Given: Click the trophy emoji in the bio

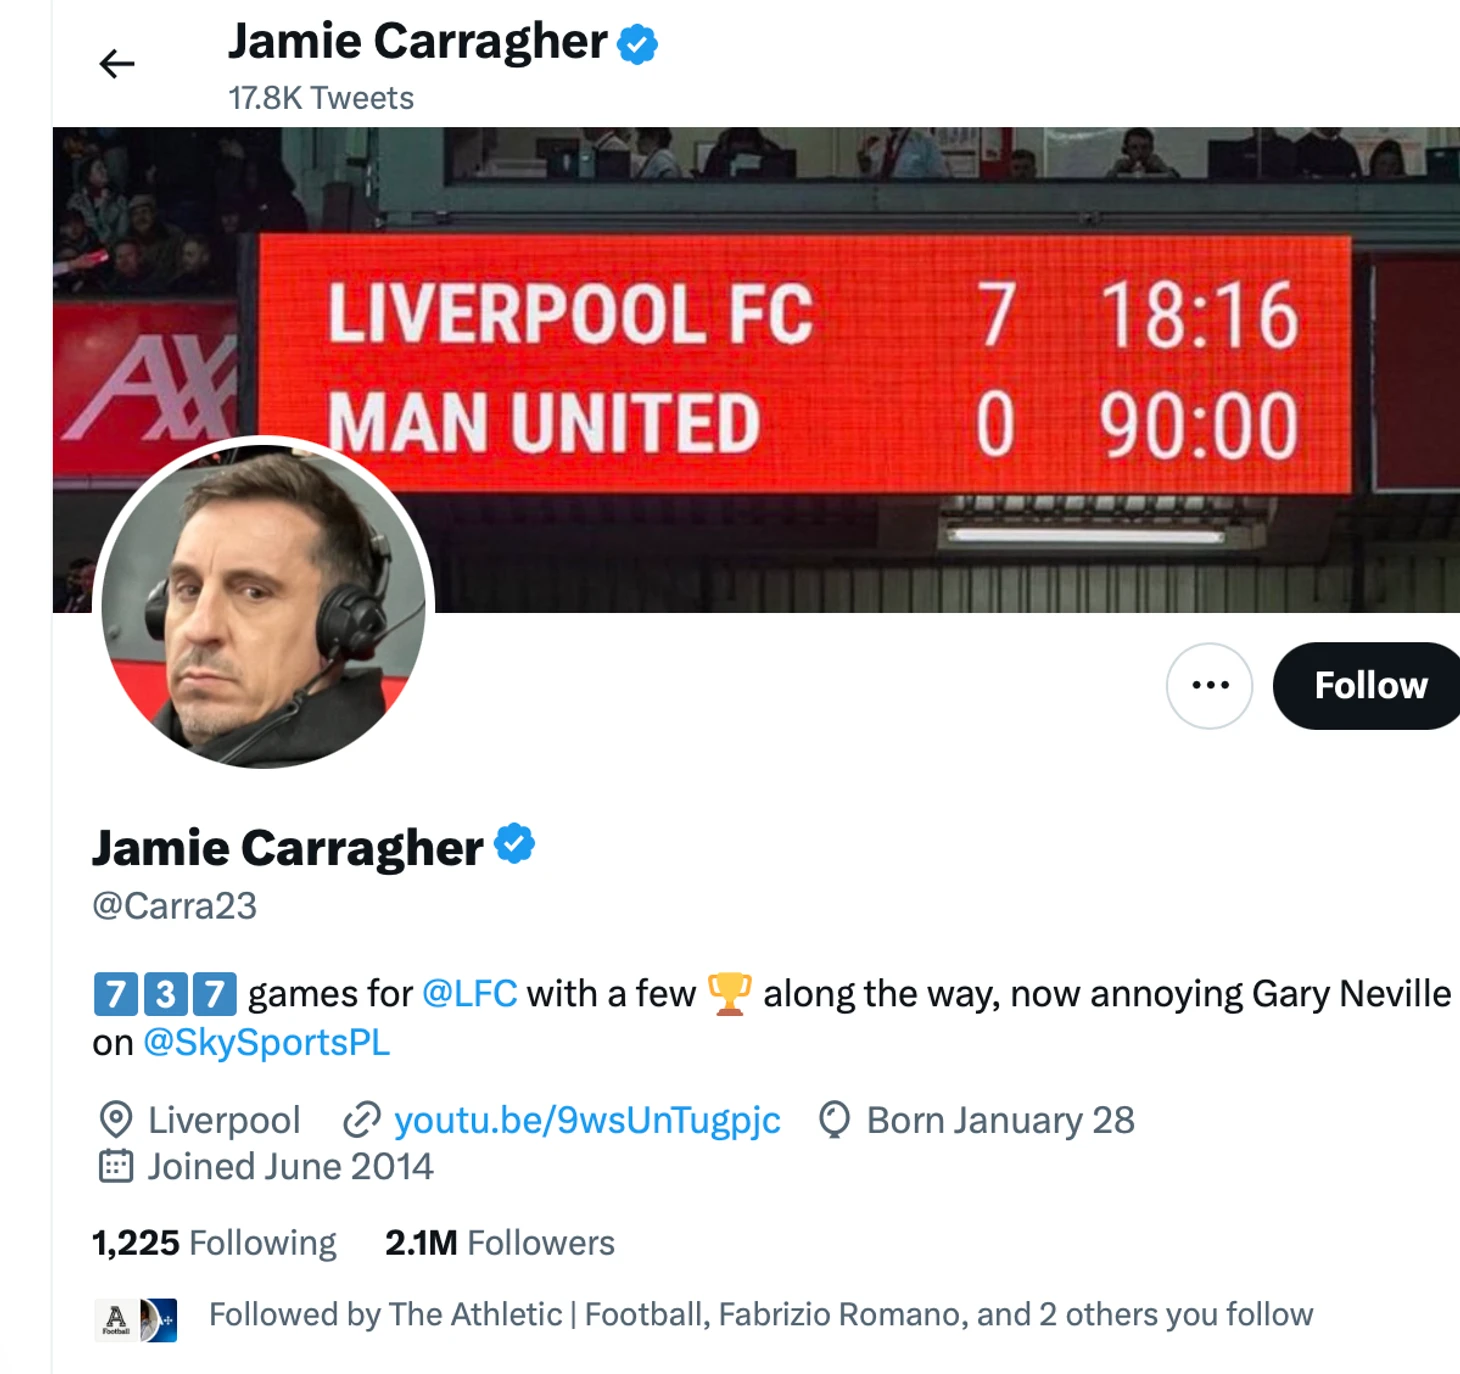Looking at the screenshot, I should point(729,994).
